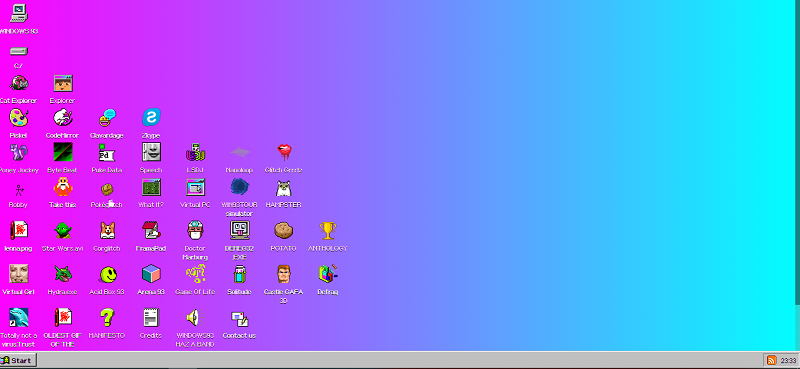
Task: Launch the Doctor Marburg icon
Action: click(195, 231)
